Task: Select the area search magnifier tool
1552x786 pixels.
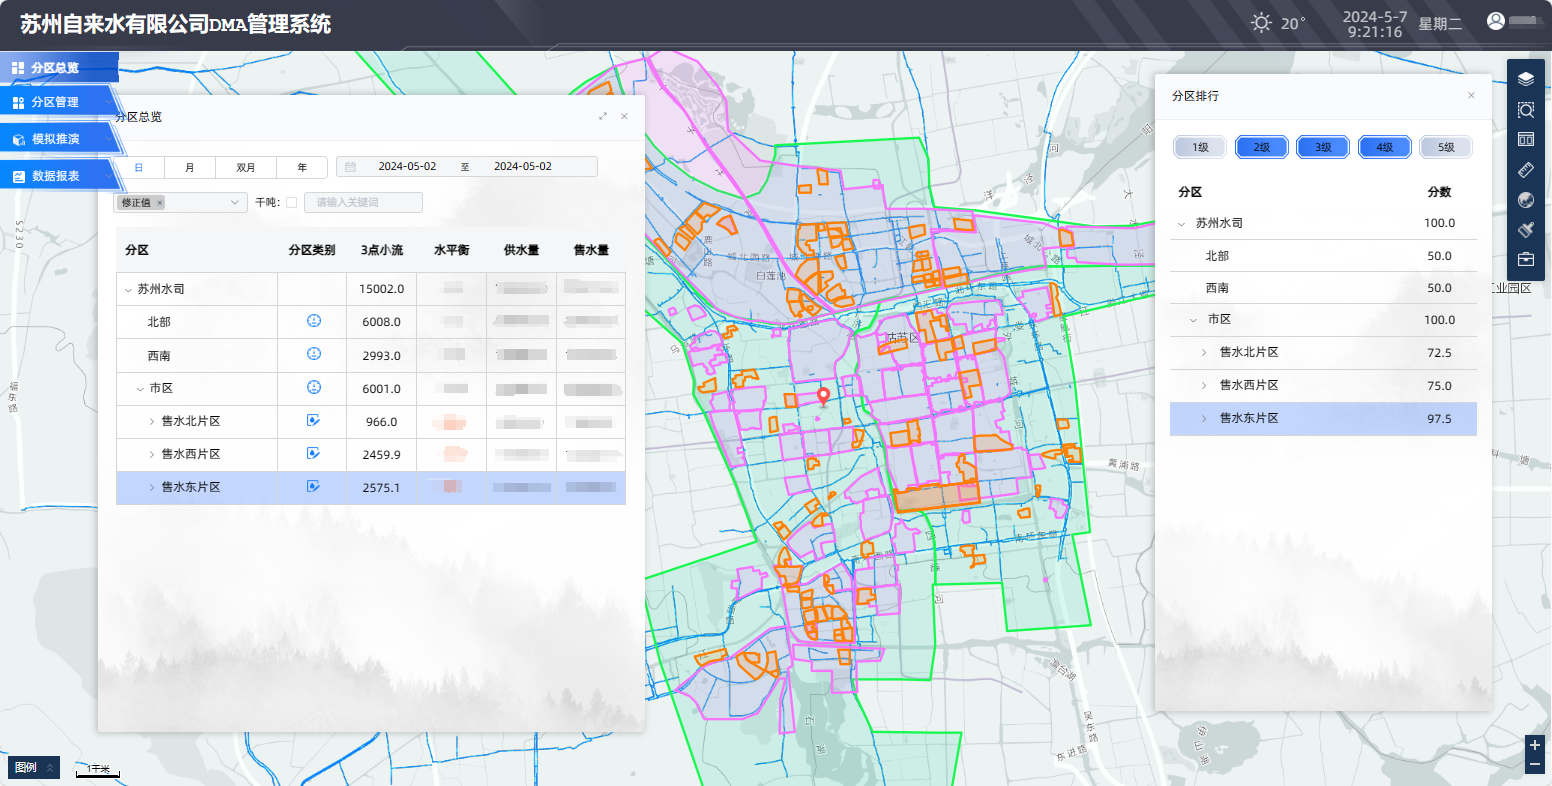Action: 1526,110
